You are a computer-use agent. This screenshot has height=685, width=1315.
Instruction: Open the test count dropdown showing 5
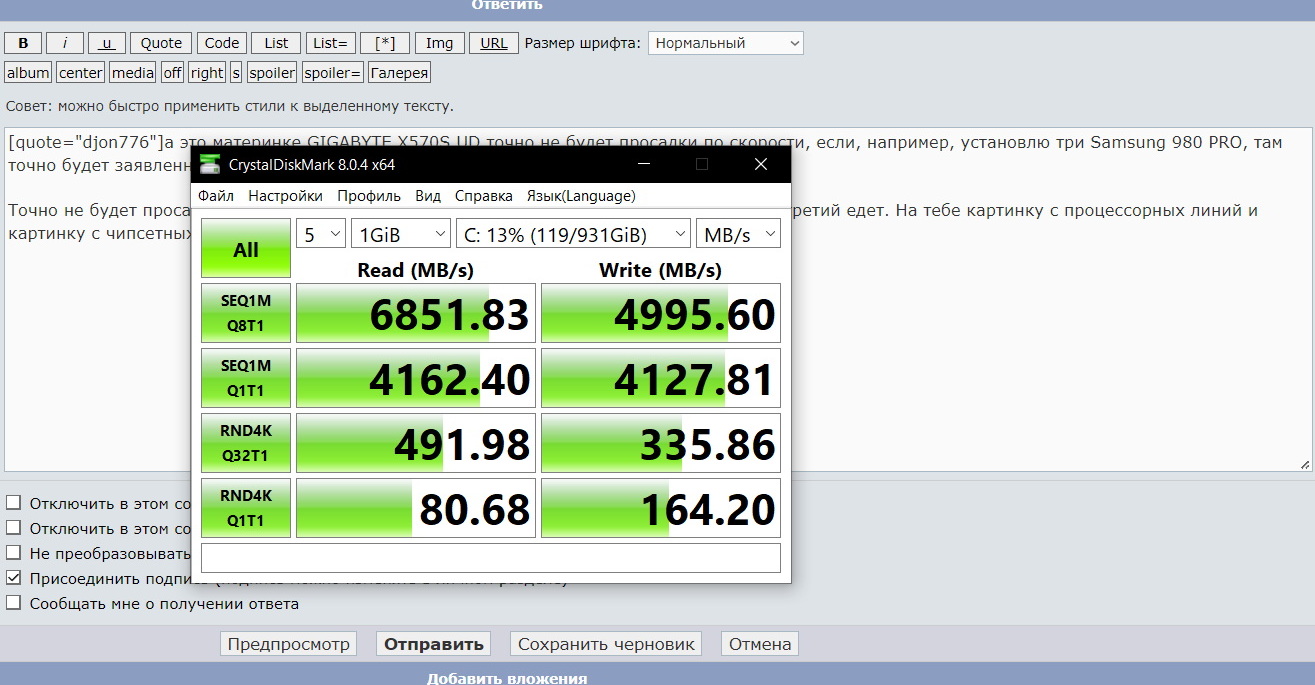tap(321, 234)
